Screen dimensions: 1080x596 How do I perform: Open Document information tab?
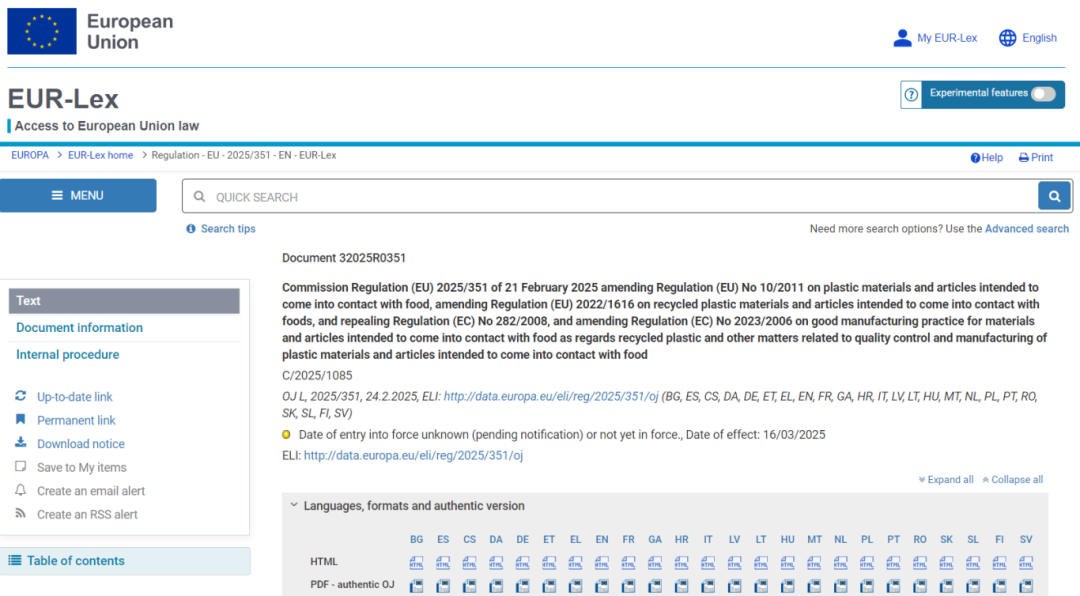pos(79,328)
